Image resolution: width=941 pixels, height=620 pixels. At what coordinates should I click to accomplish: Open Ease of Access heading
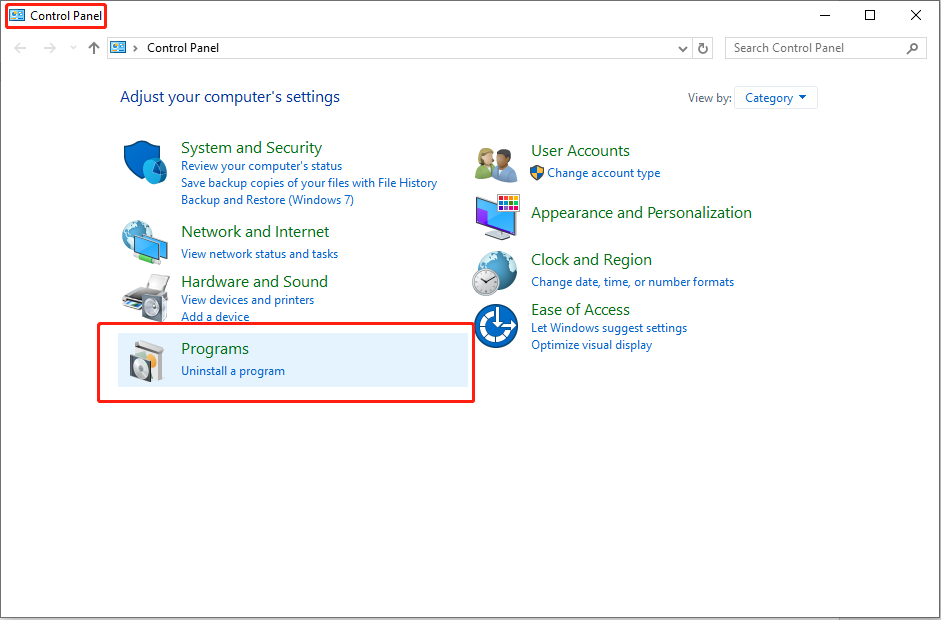[580, 310]
